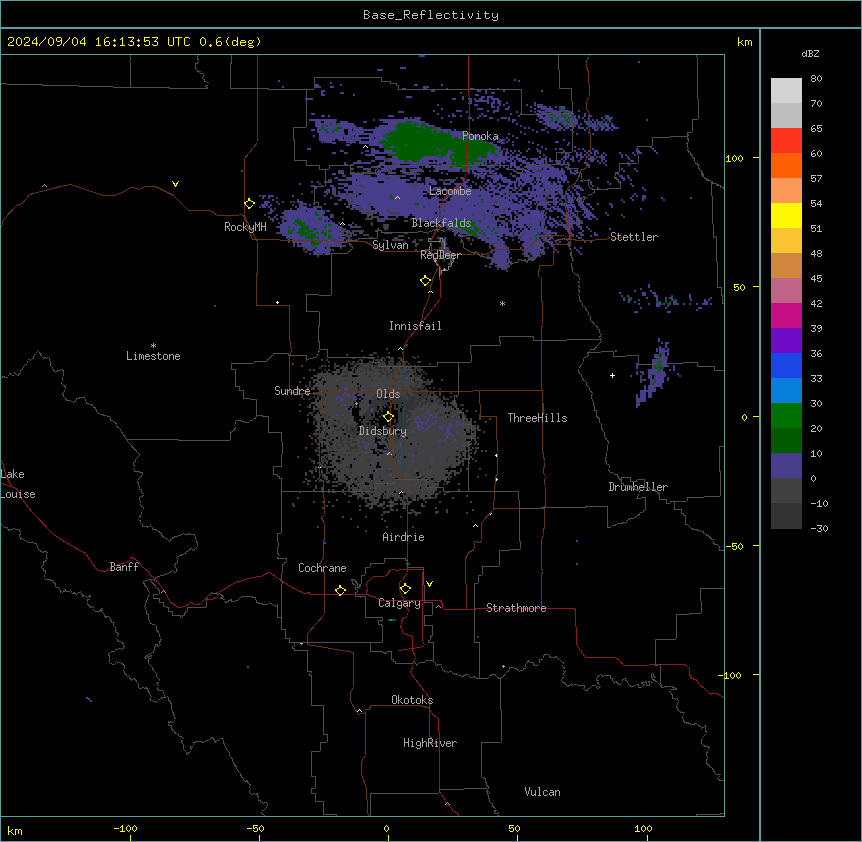Select the asterisk marker east of Innisfail

click(502, 303)
